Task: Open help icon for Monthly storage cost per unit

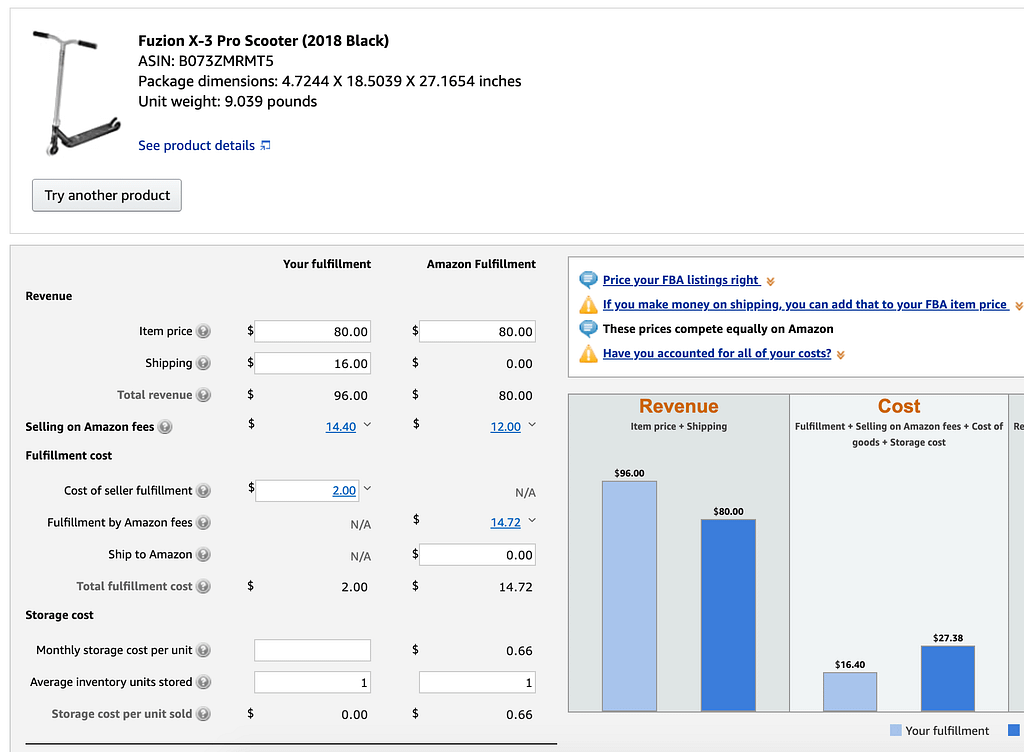Action: 204,650
